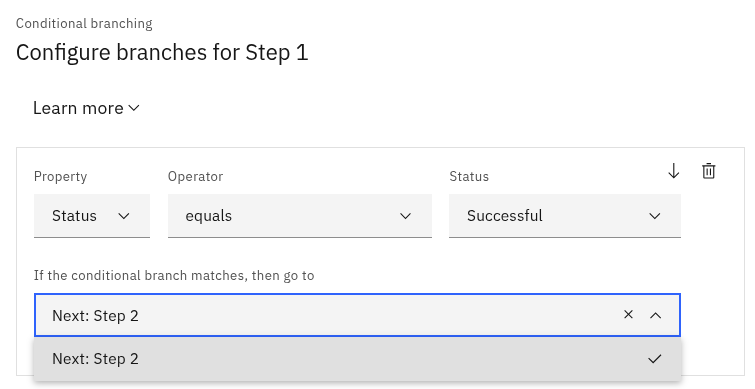Click the chevron in the Property Status dropdown
755x389 pixels.
(124, 216)
